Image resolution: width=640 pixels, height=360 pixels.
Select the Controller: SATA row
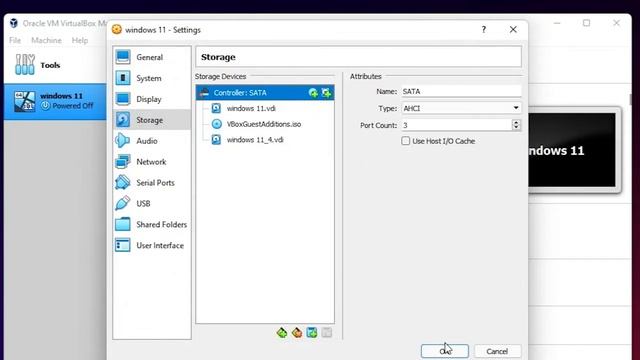265,93
